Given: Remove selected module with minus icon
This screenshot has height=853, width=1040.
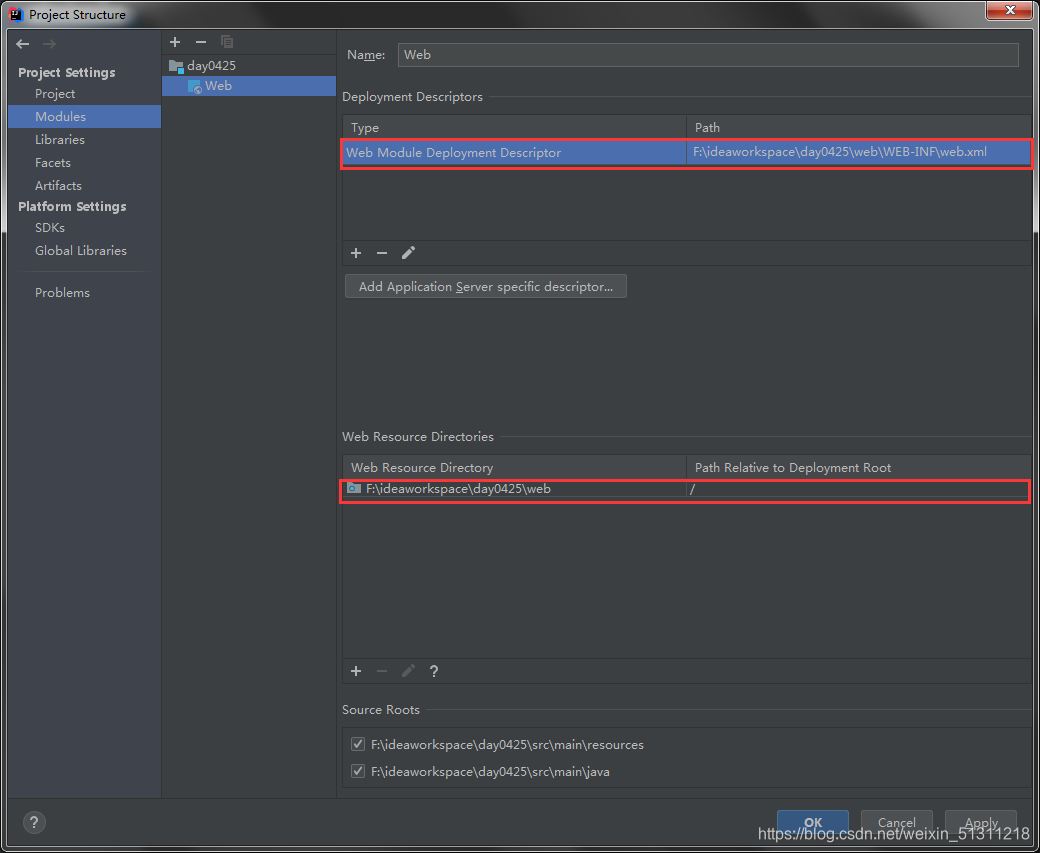Looking at the screenshot, I should (201, 42).
